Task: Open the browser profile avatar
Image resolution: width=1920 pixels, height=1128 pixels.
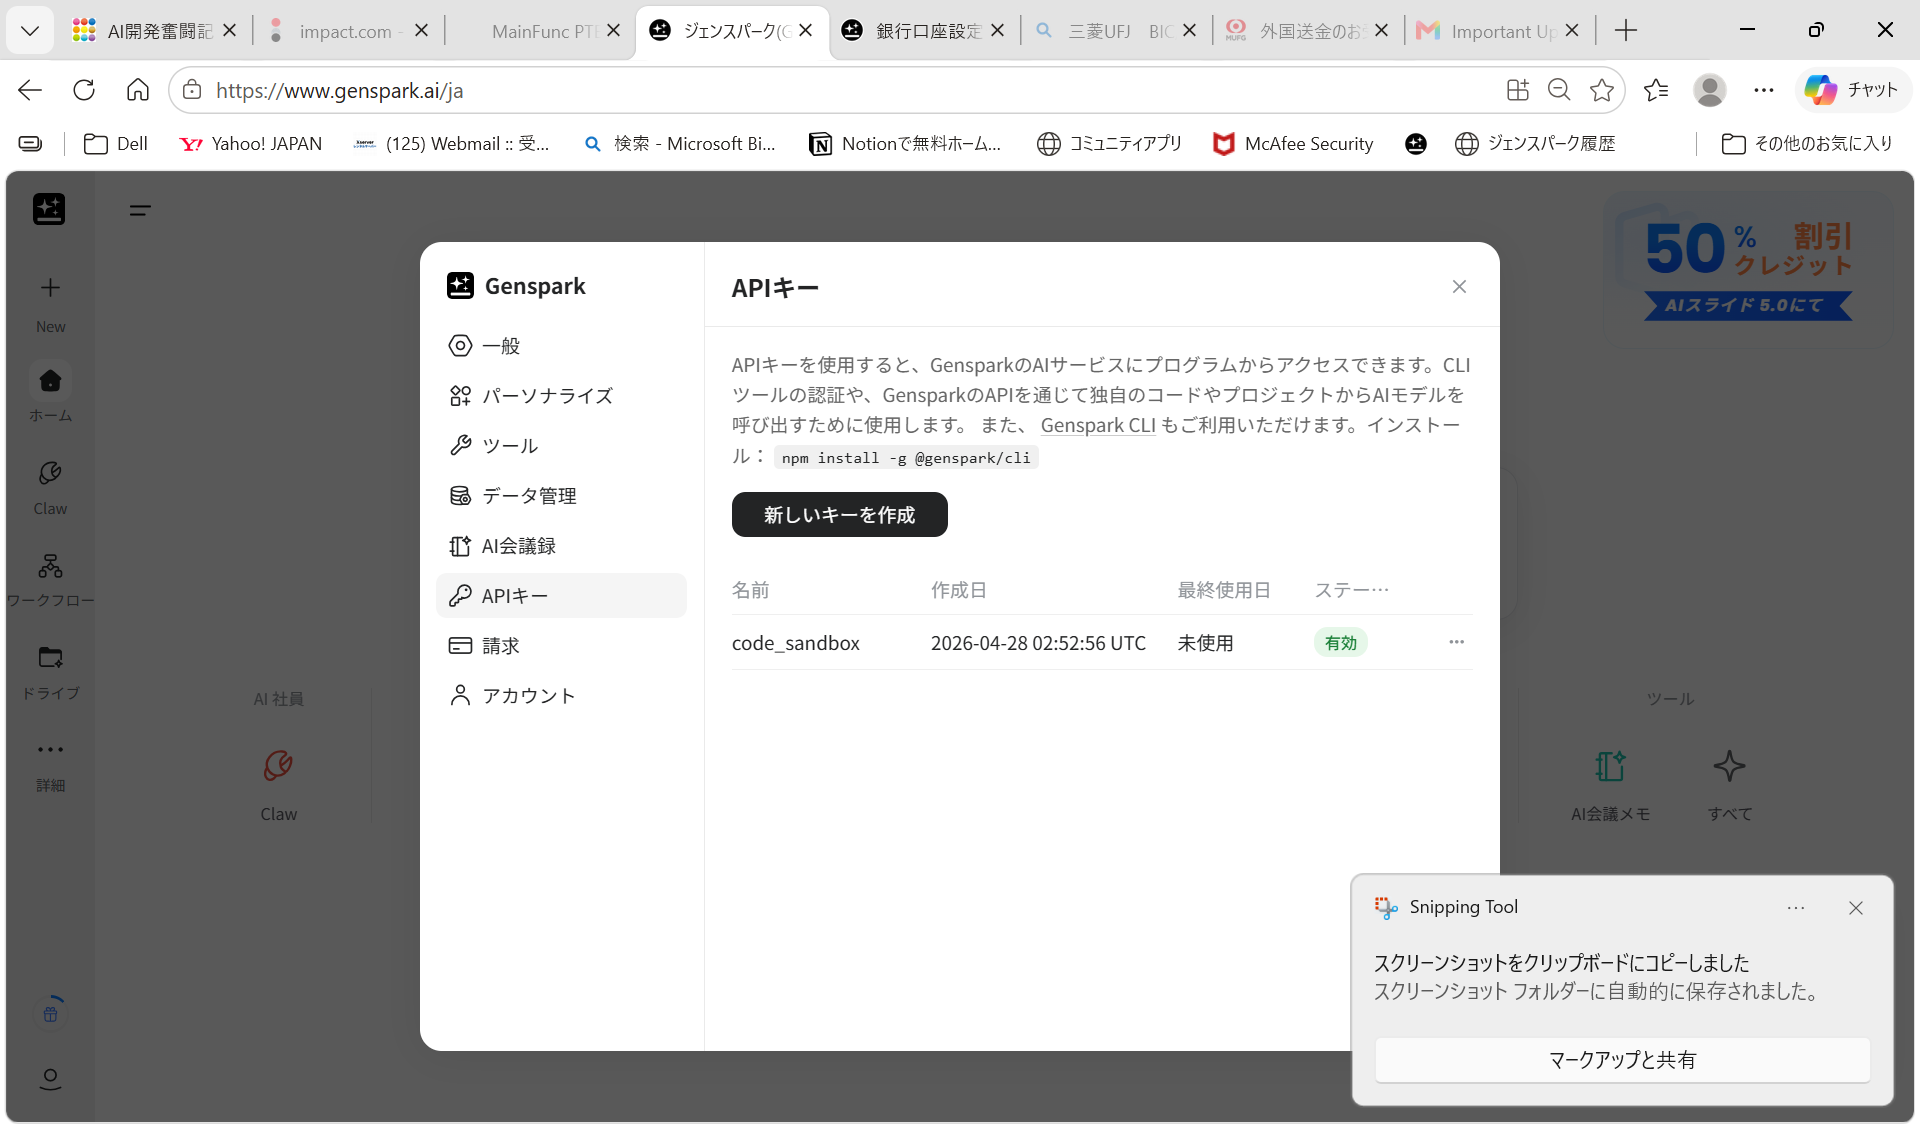Action: [1710, 90]
